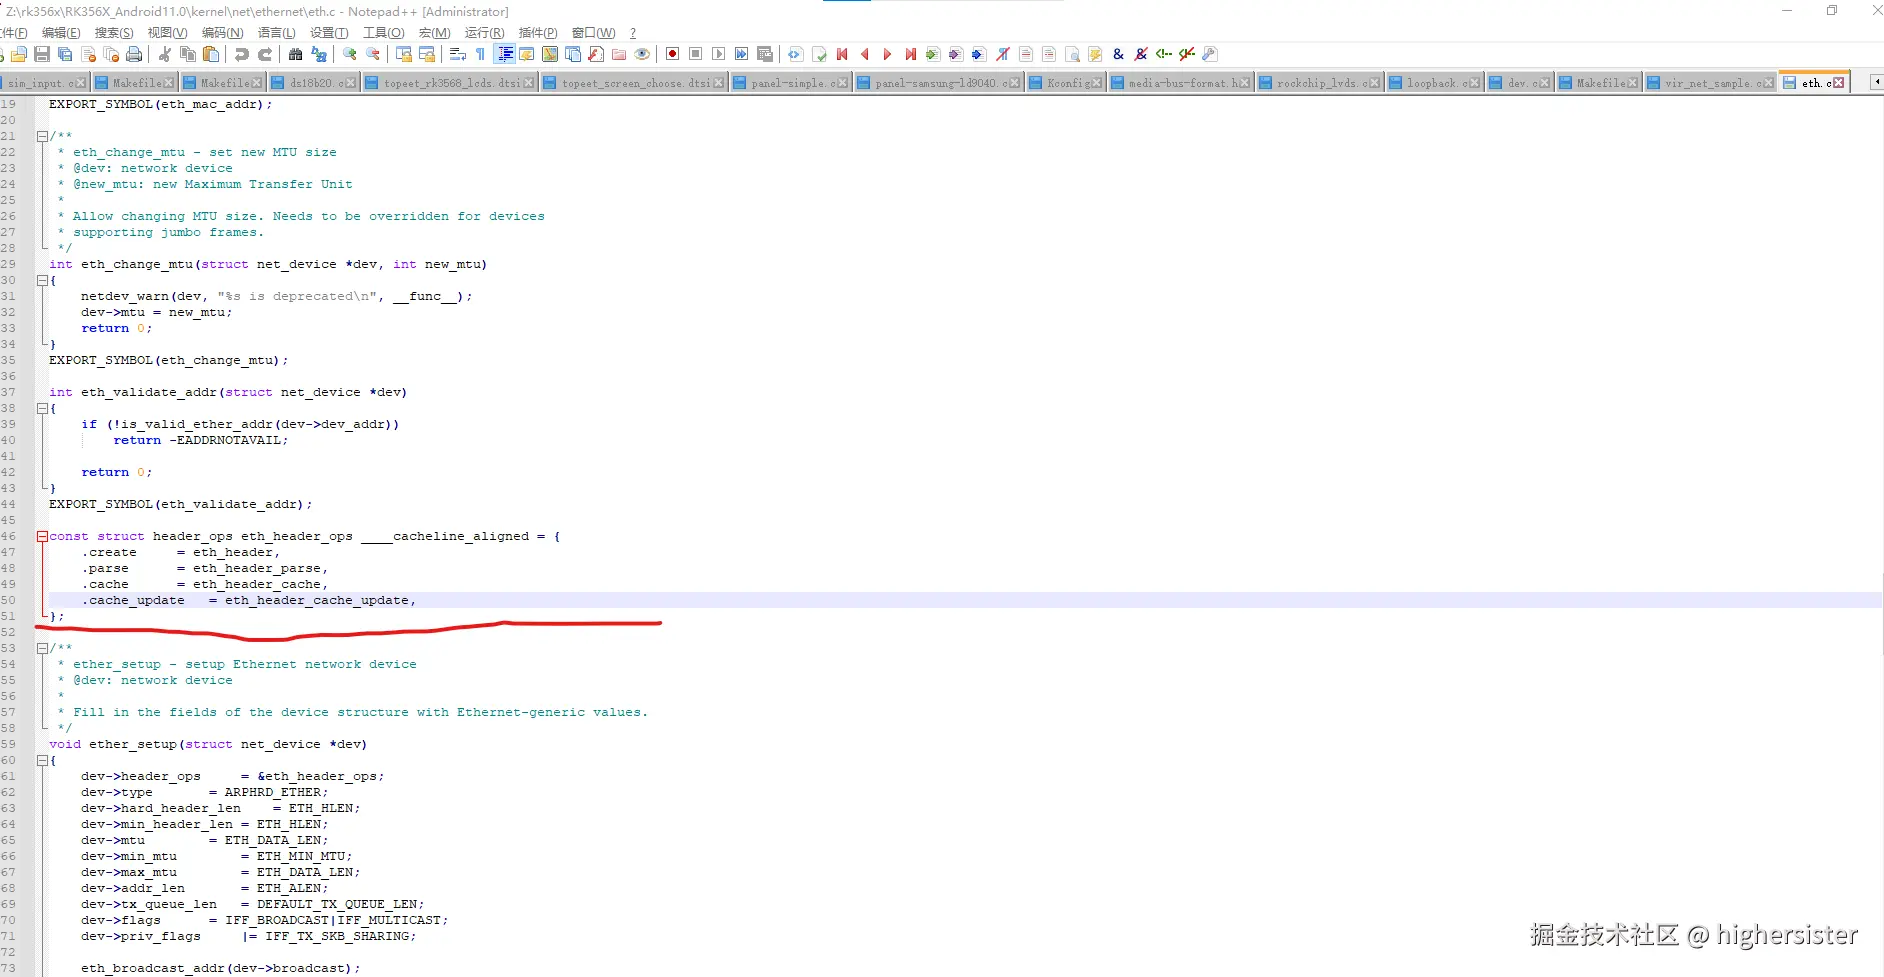Switch to the Kconfig tab

click(x=1064, y=83)
